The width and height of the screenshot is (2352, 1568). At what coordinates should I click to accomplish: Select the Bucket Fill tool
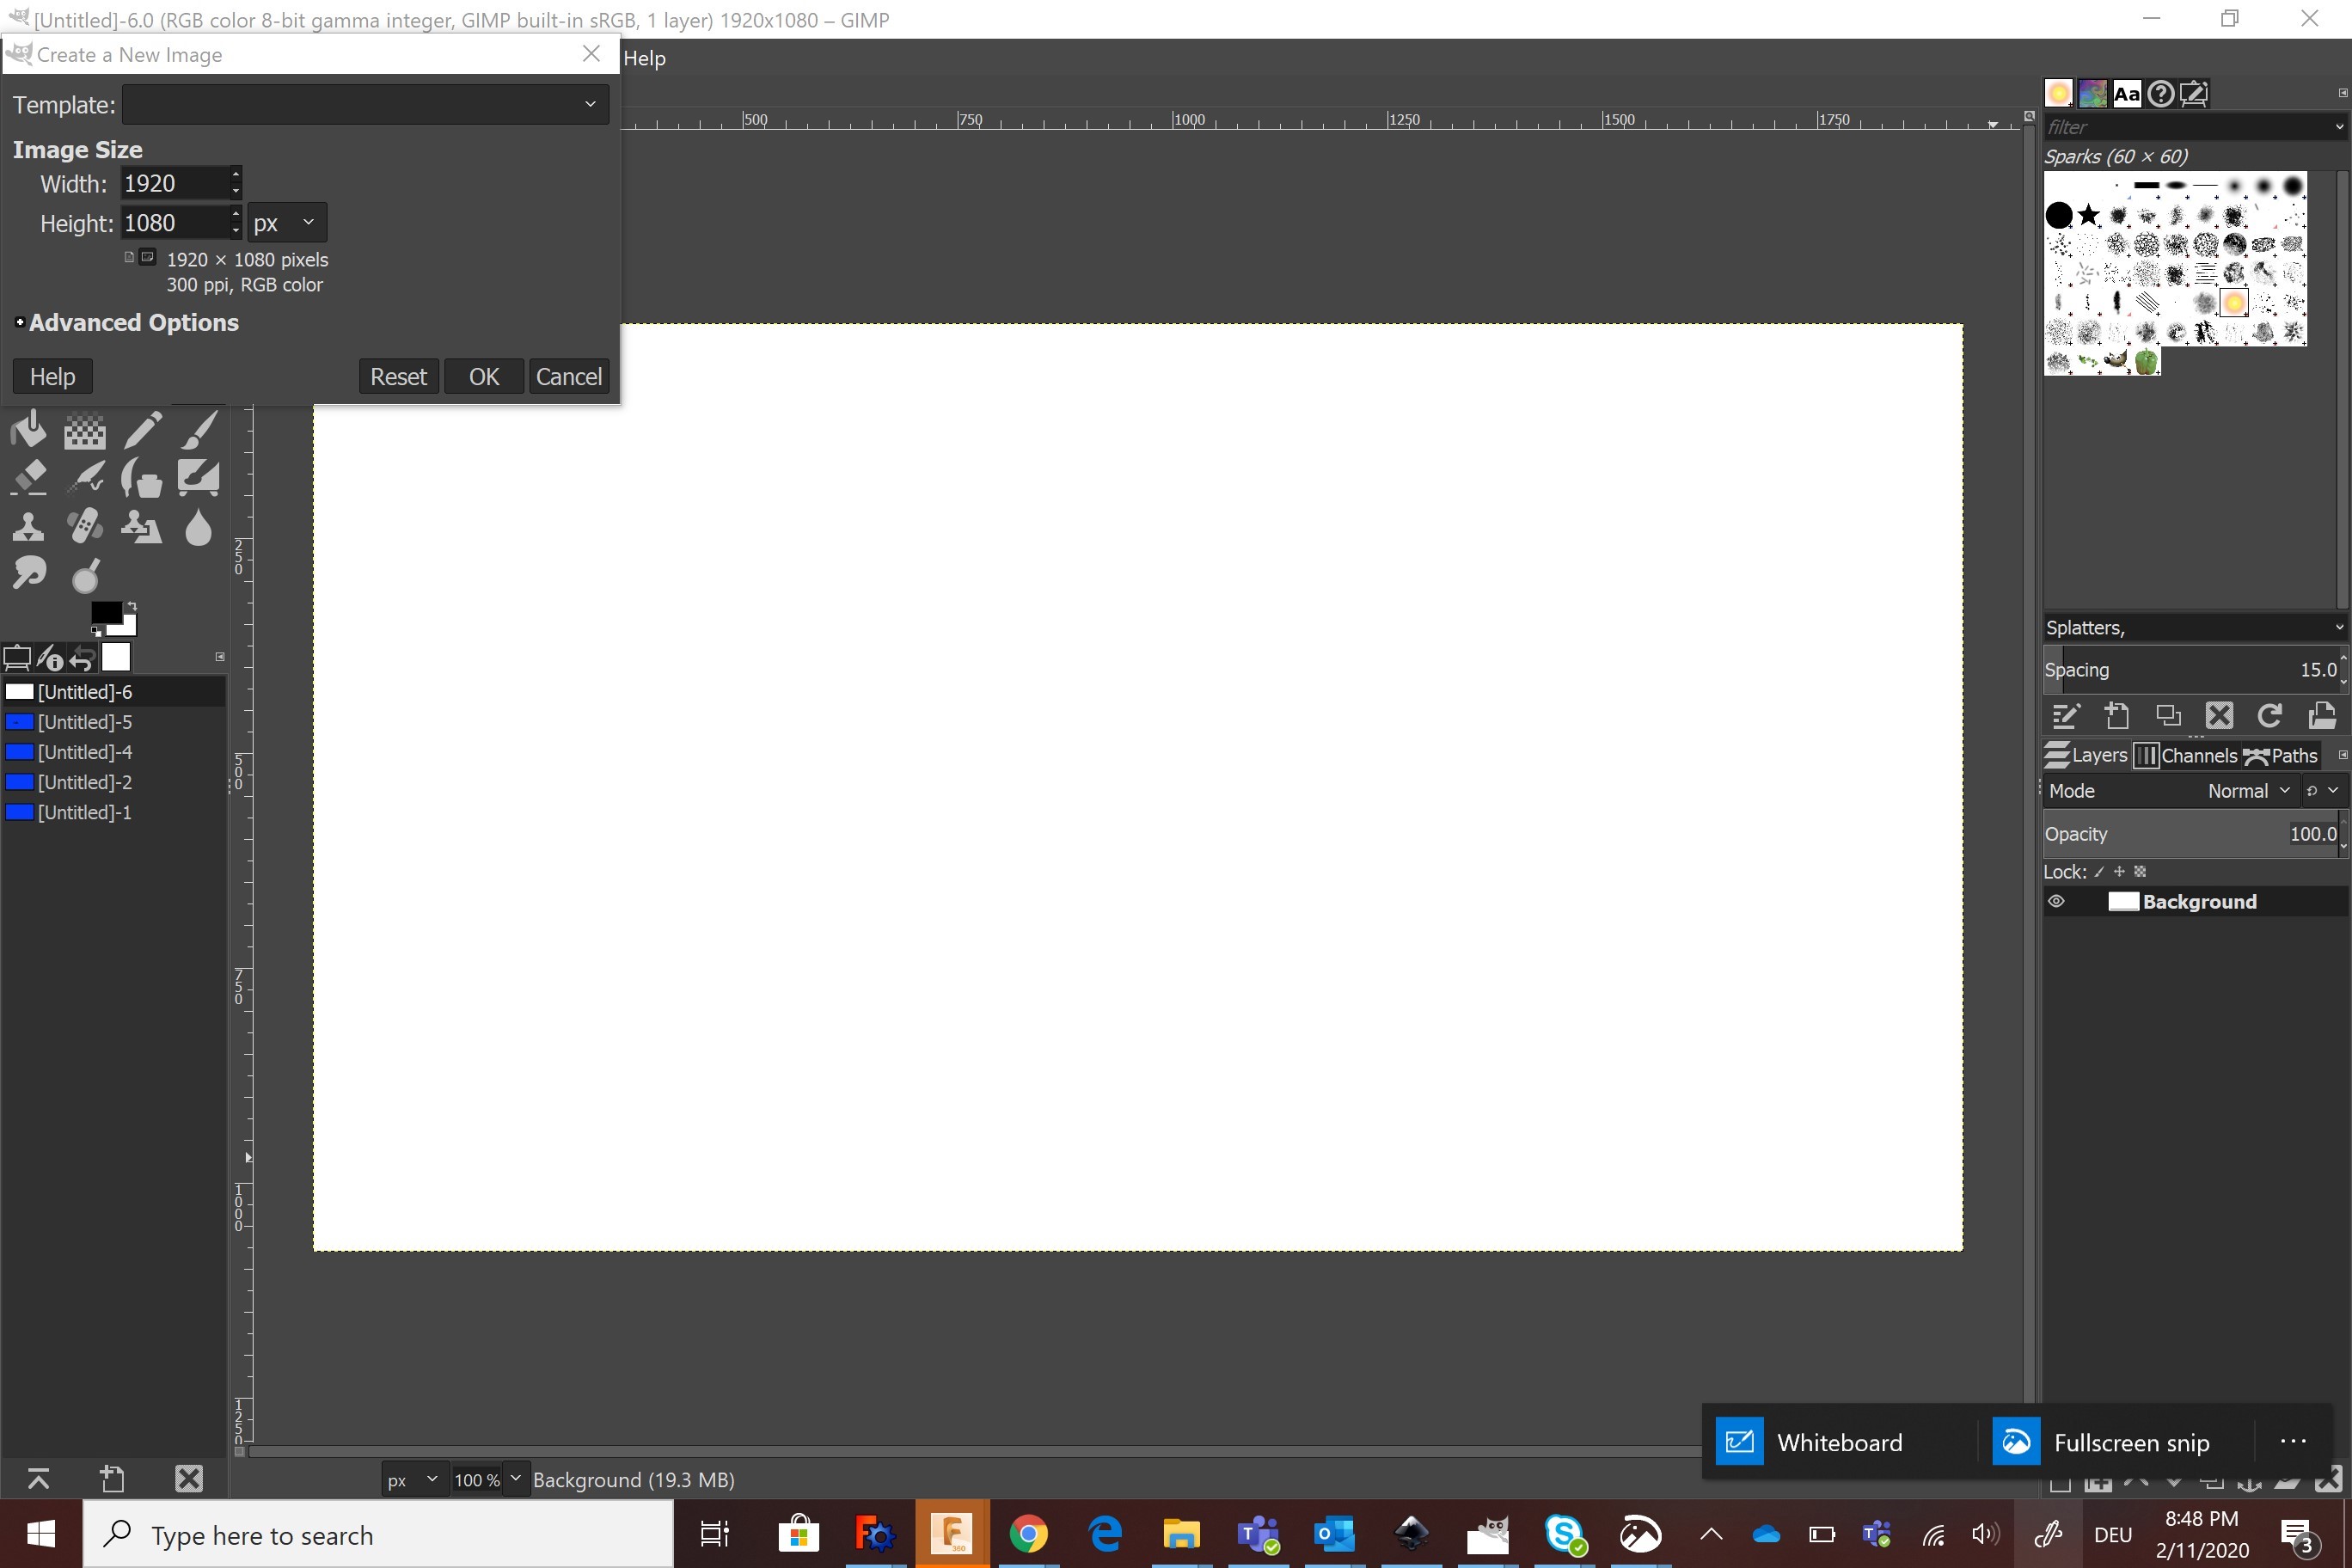28,431
